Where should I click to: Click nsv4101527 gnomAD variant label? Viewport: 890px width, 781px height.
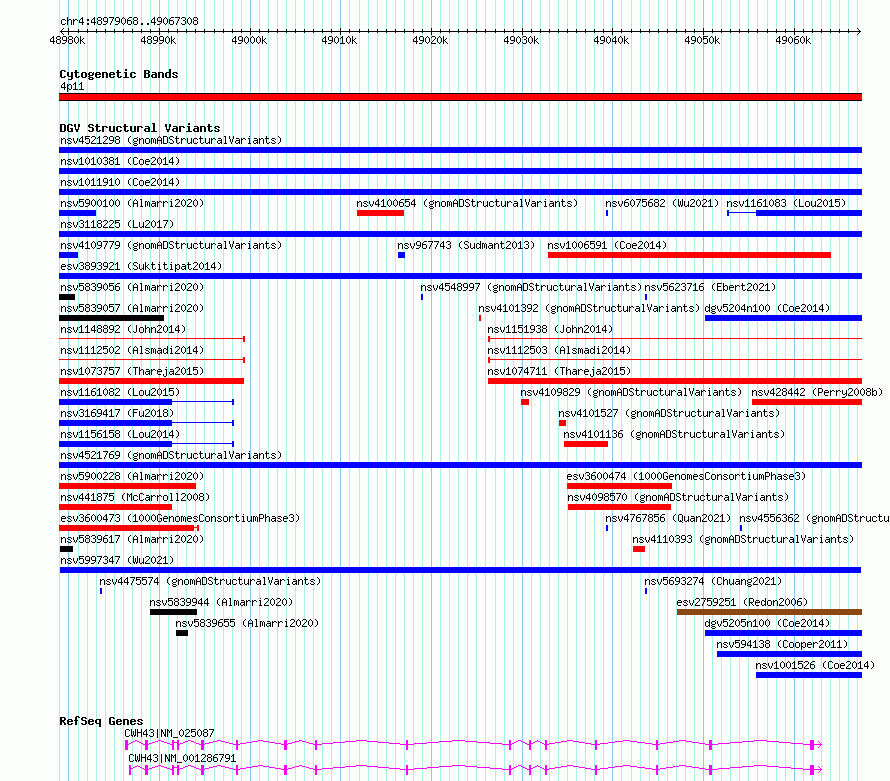[x=669, y=413]
